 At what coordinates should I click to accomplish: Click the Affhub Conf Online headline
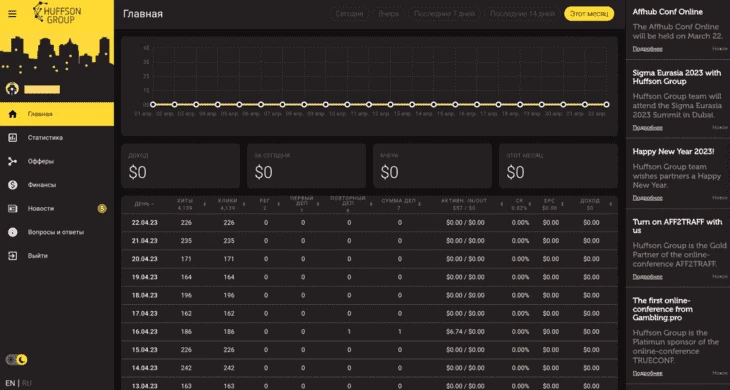668,12
